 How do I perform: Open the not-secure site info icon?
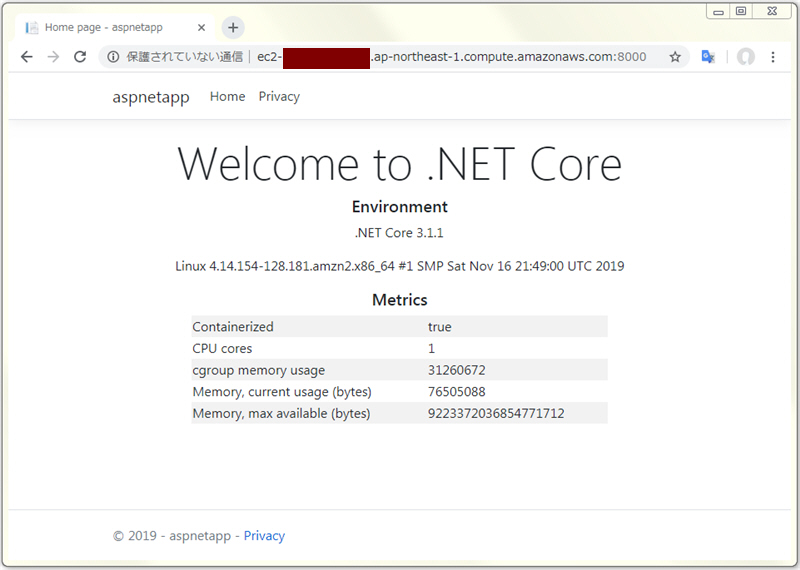113,57
